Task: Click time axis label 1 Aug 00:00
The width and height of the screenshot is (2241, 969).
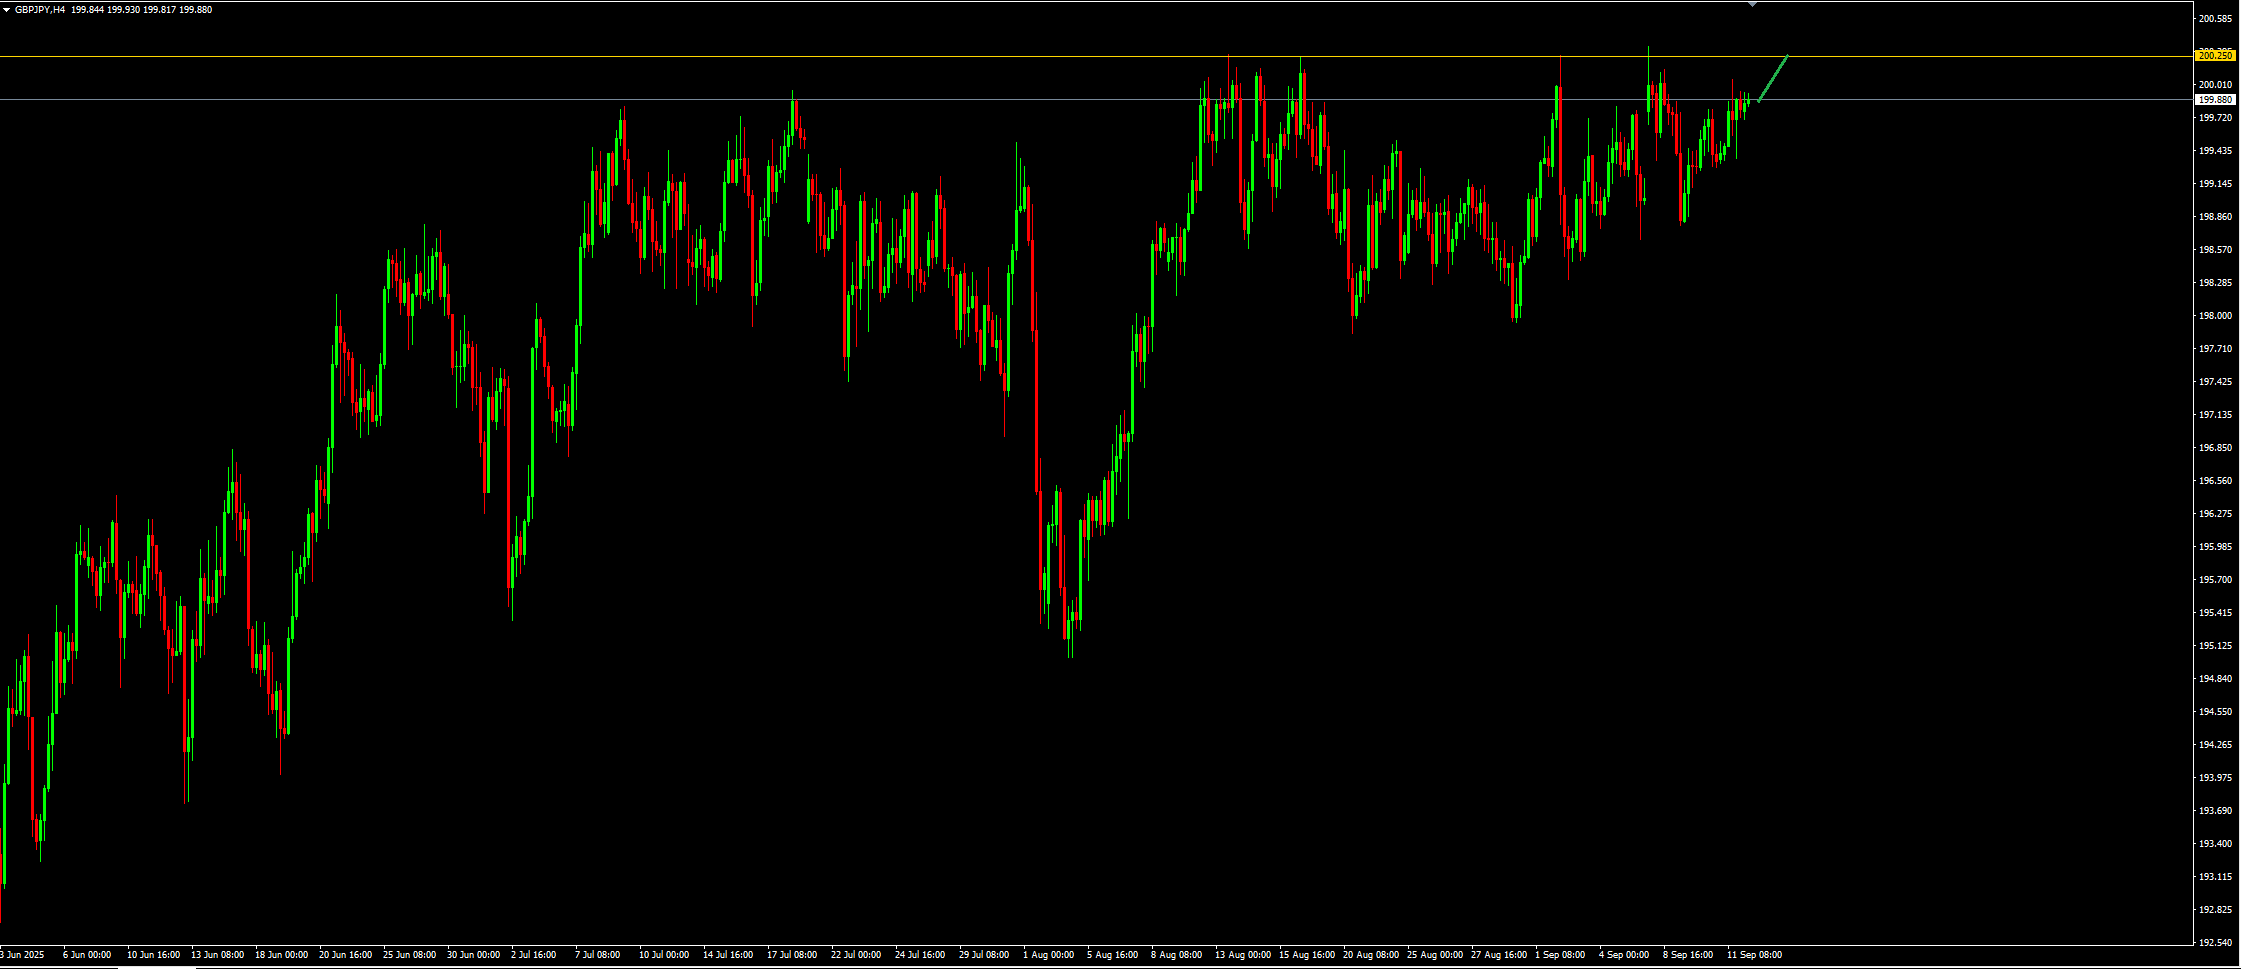Action: 1048,955
